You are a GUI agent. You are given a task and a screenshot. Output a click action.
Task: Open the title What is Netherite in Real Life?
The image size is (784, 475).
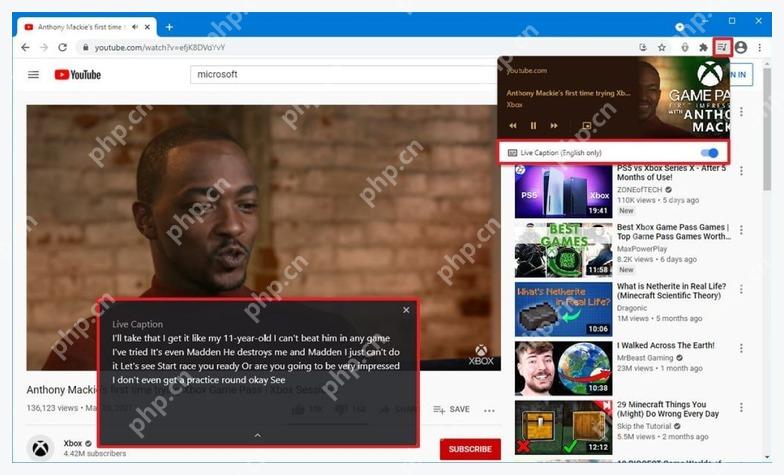pos(672,290)
